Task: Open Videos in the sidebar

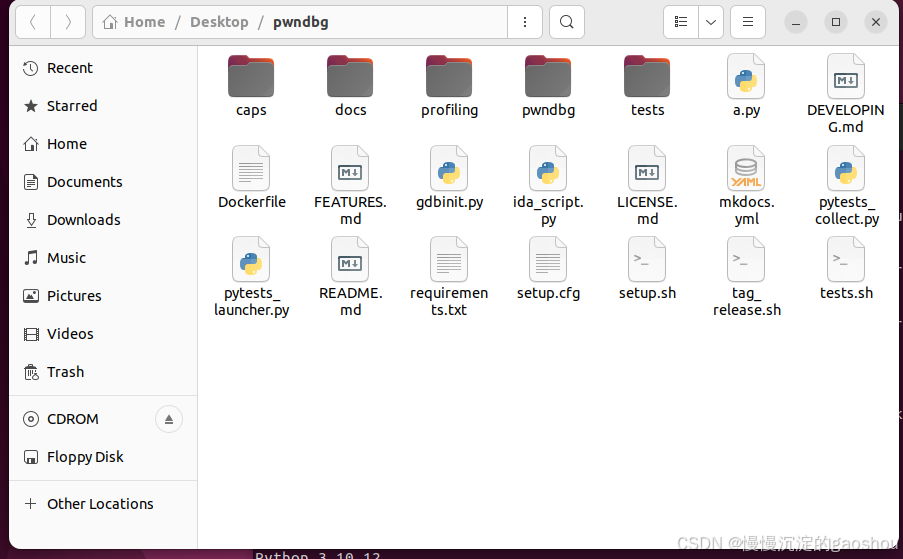Action: (104, 334)
